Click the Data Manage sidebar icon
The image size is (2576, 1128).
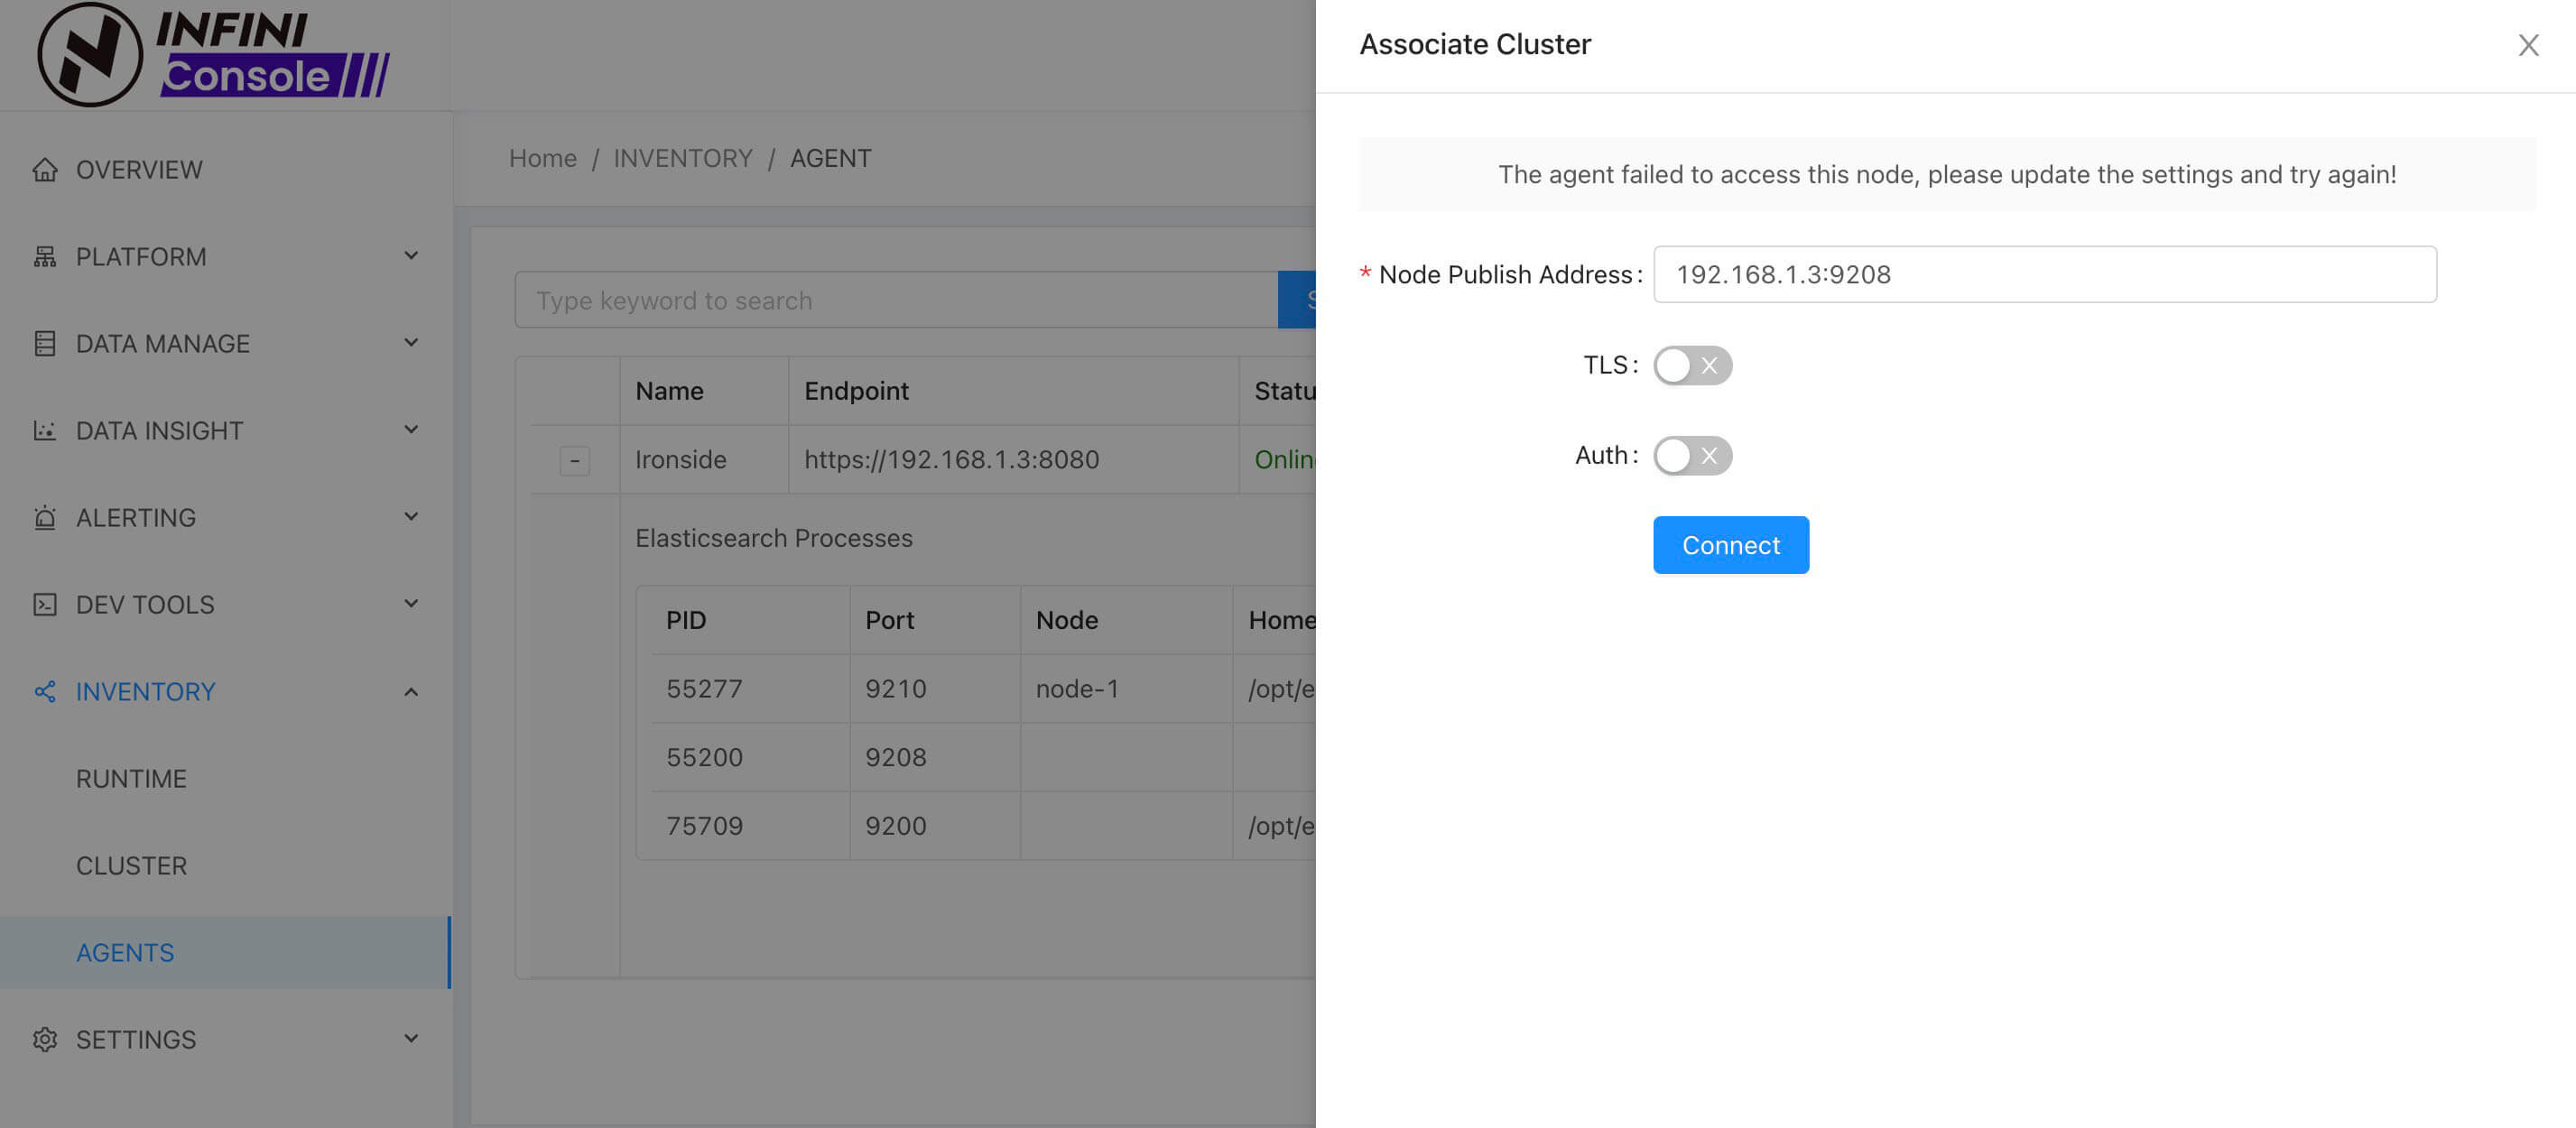(44, 344)
